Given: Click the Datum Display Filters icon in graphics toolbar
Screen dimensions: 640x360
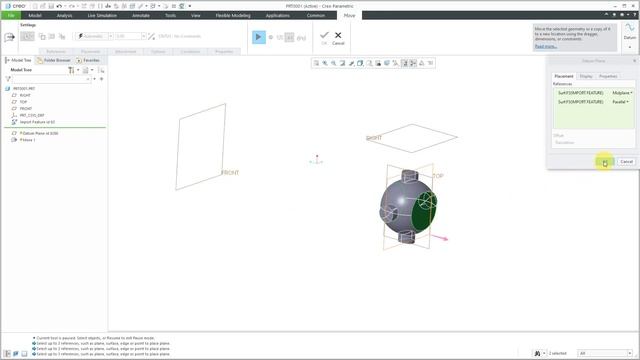Looking at the screenshot, I should (396, 63).
